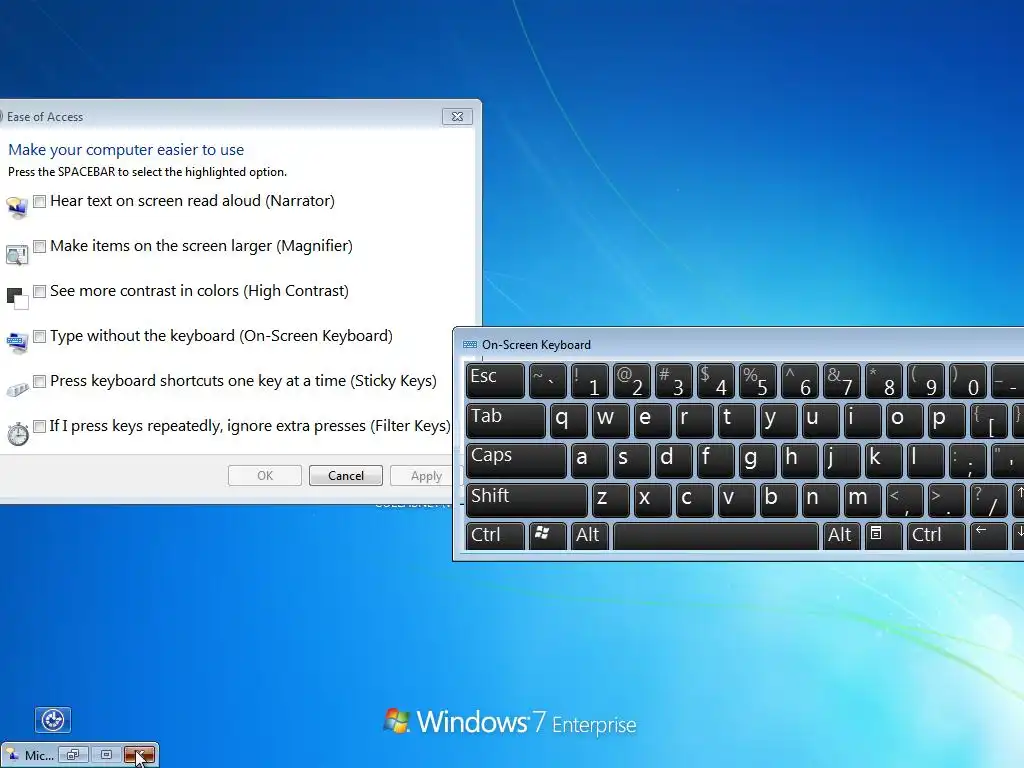Check Make items on the screen larger (Magnifier)

coord(40,246)
